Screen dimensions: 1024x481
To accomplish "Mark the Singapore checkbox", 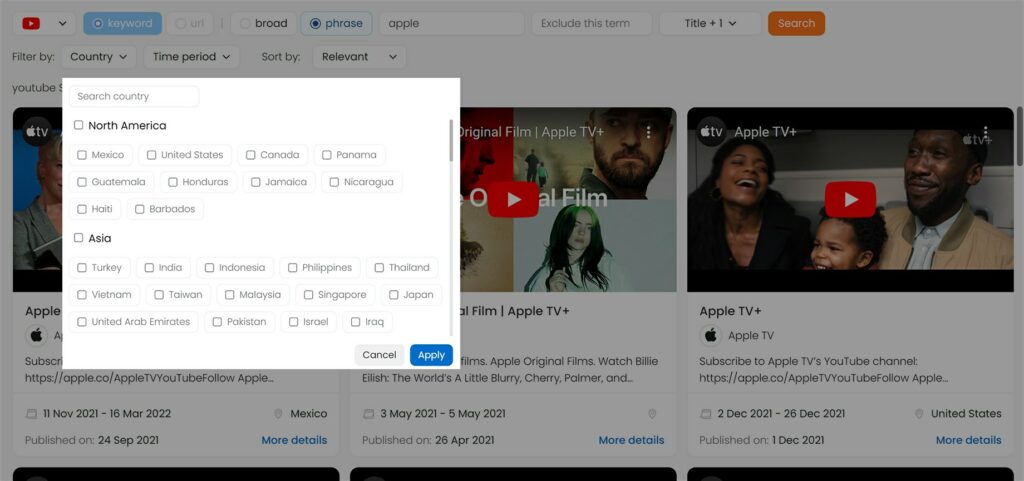I will pyautogui.click(x=308, y=295).
